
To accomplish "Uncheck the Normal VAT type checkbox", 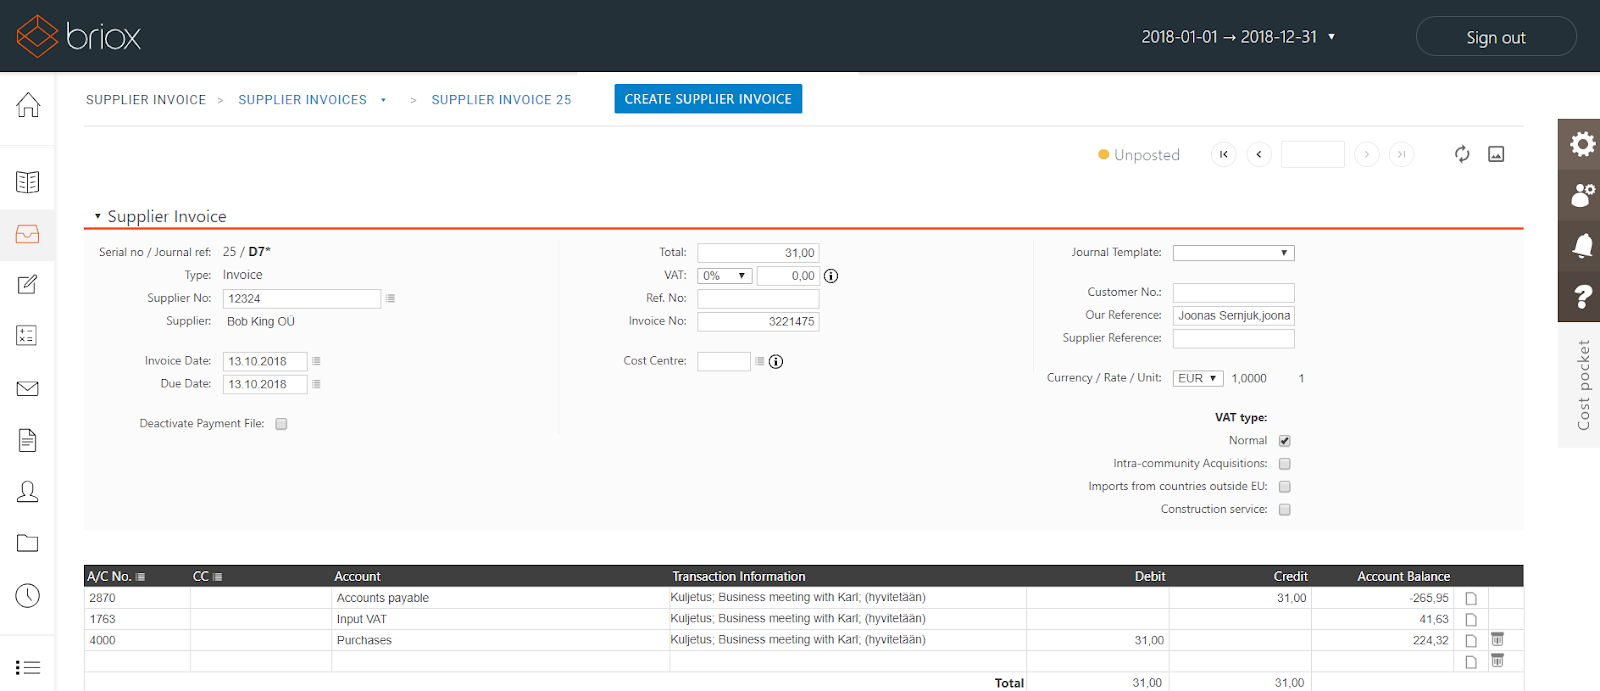I will point(1285,441).
